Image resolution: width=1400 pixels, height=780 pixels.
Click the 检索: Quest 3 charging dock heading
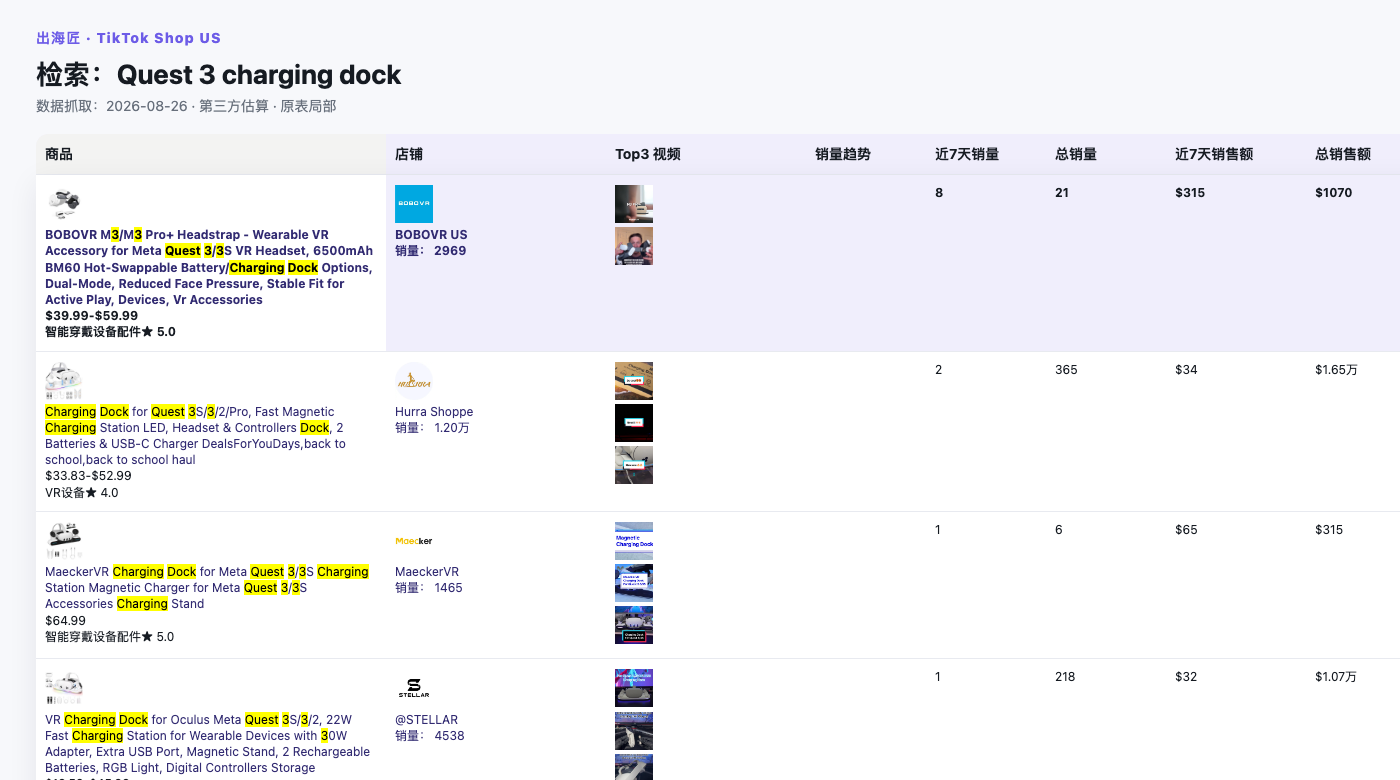pyautogui.click(x=219, y=75)
